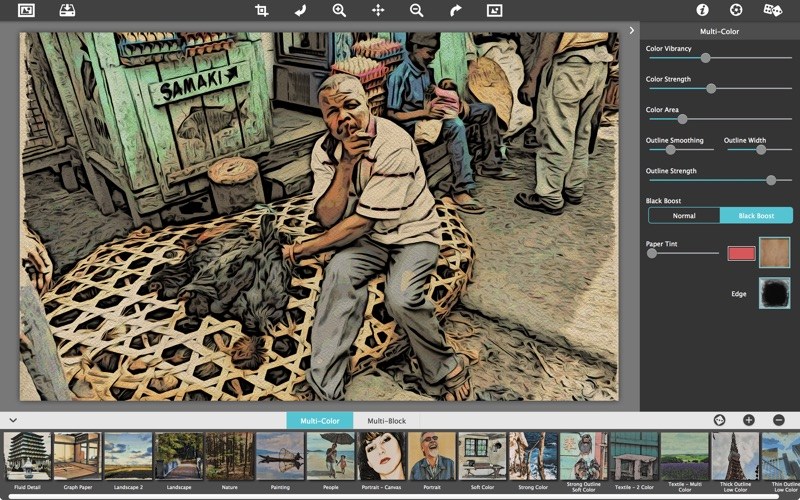Open the paper texture picker
The image size is (800, 500).
(x=774, y=253)
